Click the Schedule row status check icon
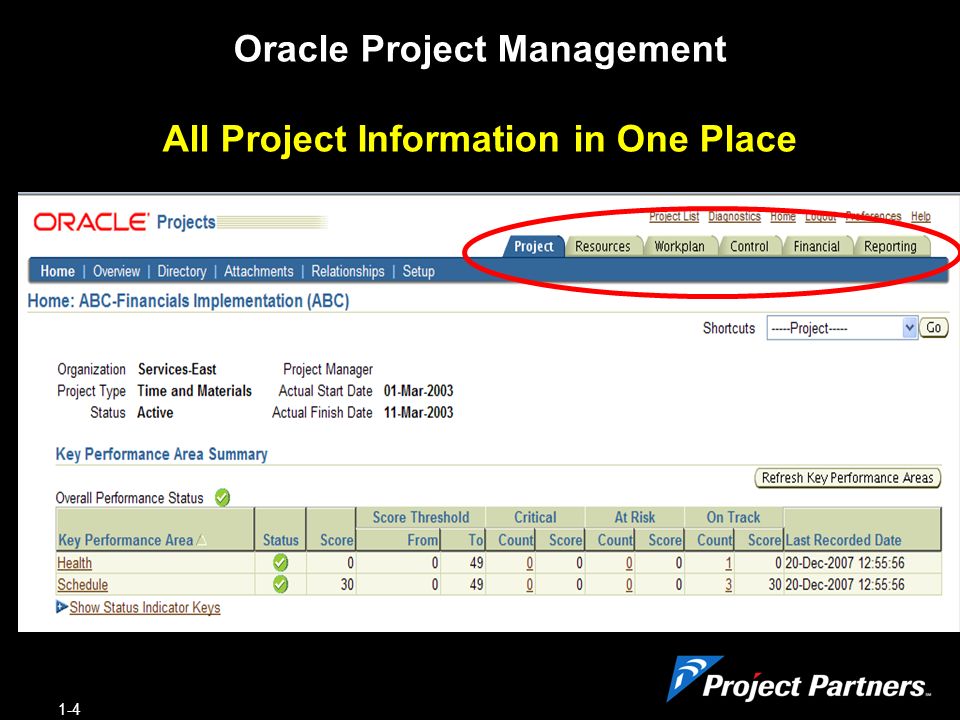The height and width of the screenshot is (720, 960). [x=280, y=584]
